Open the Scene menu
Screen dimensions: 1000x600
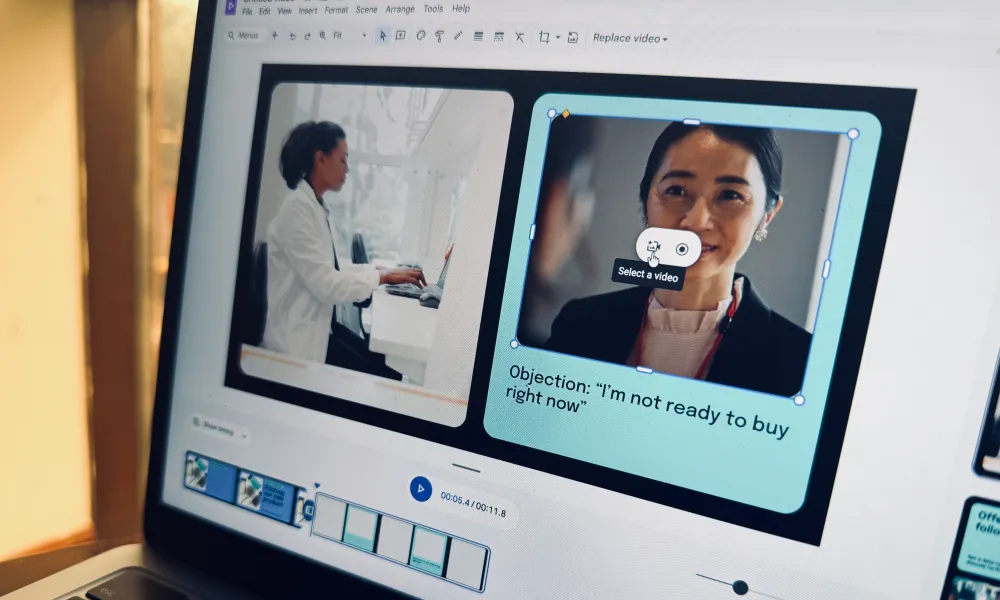[367, 10]
